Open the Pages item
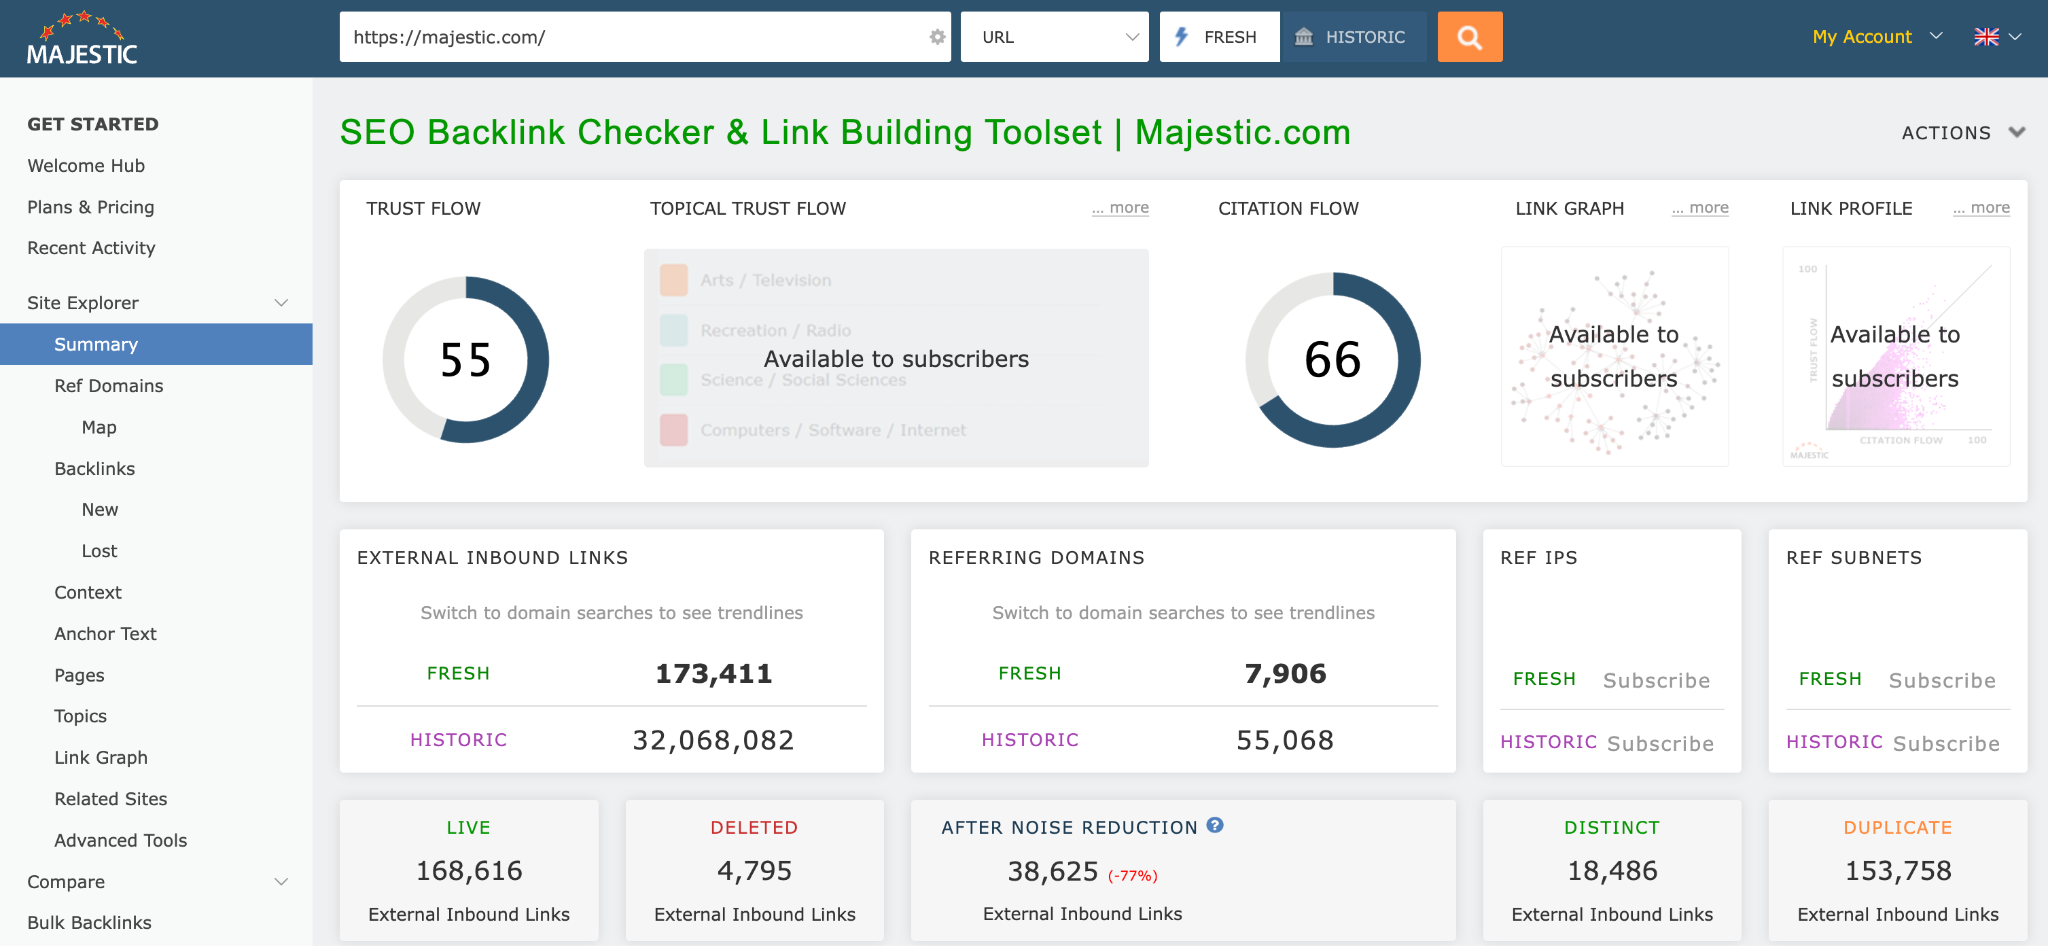 pos(79,675)
